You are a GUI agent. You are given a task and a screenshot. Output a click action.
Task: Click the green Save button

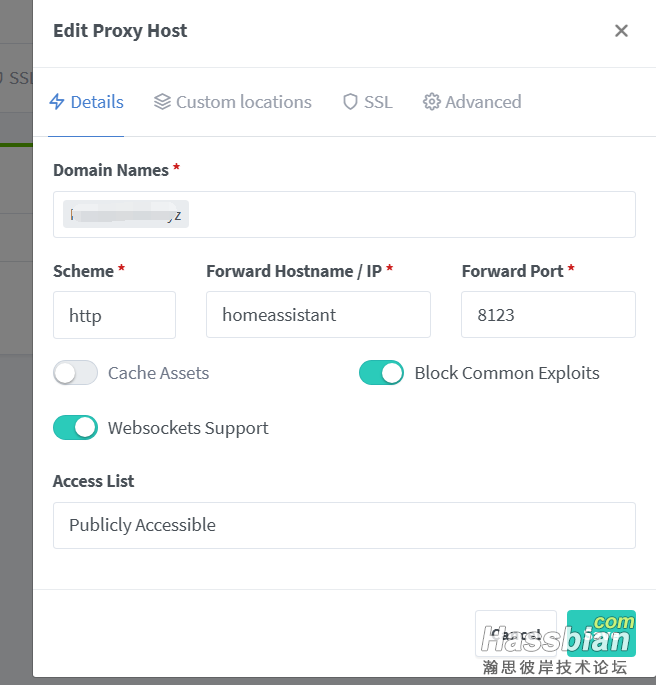point(601,633)
